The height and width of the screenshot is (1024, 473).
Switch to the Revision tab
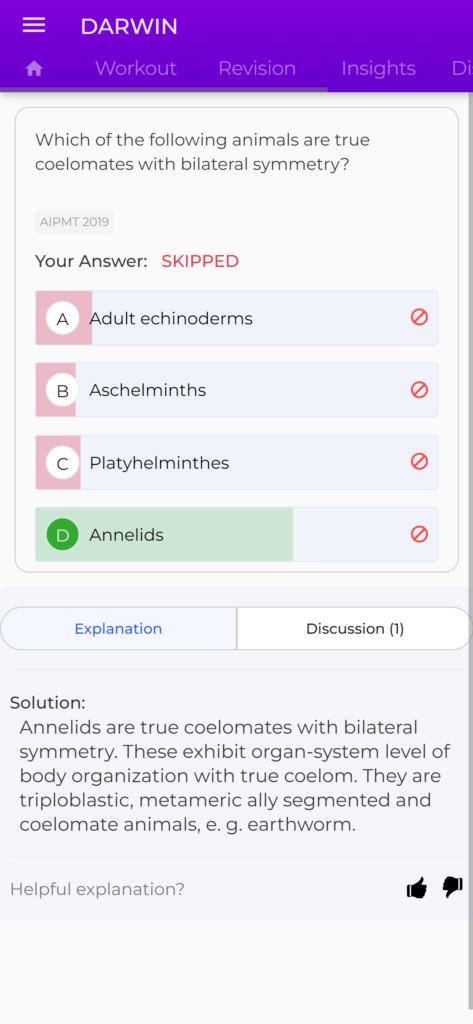click(x=257, y=69)
